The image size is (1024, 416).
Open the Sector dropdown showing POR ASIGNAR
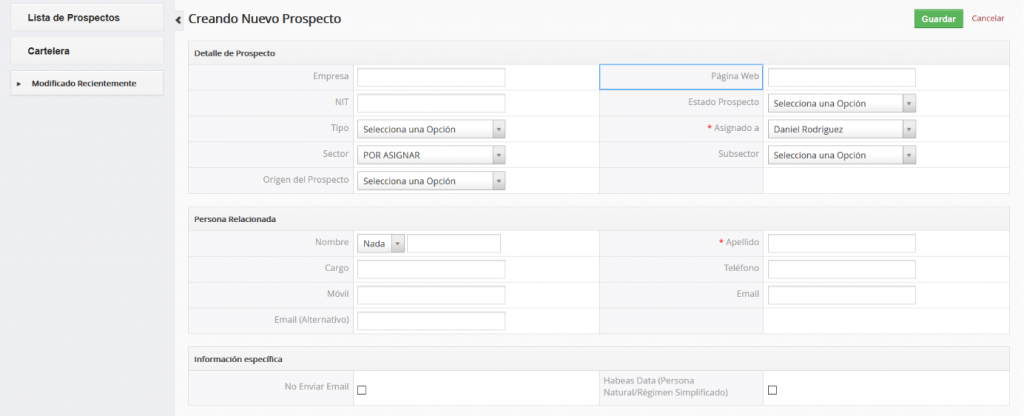[431, 155]
